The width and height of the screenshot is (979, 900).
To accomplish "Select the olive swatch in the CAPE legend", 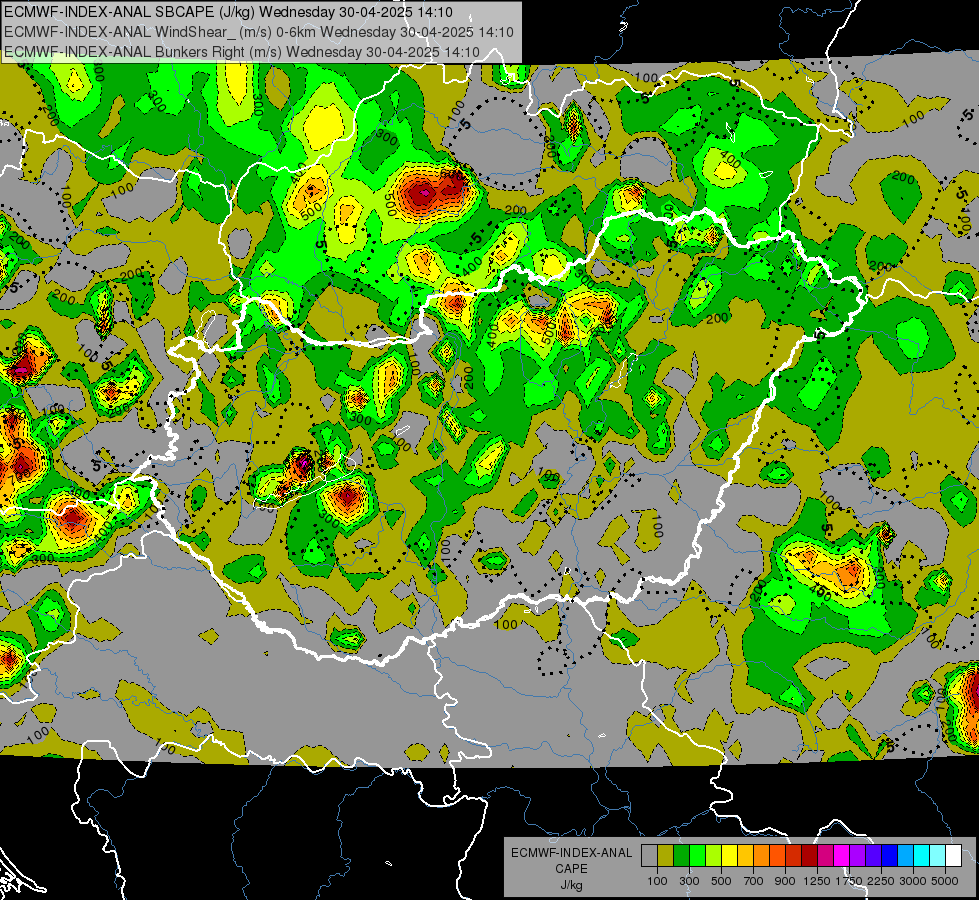I will [666, 856].
